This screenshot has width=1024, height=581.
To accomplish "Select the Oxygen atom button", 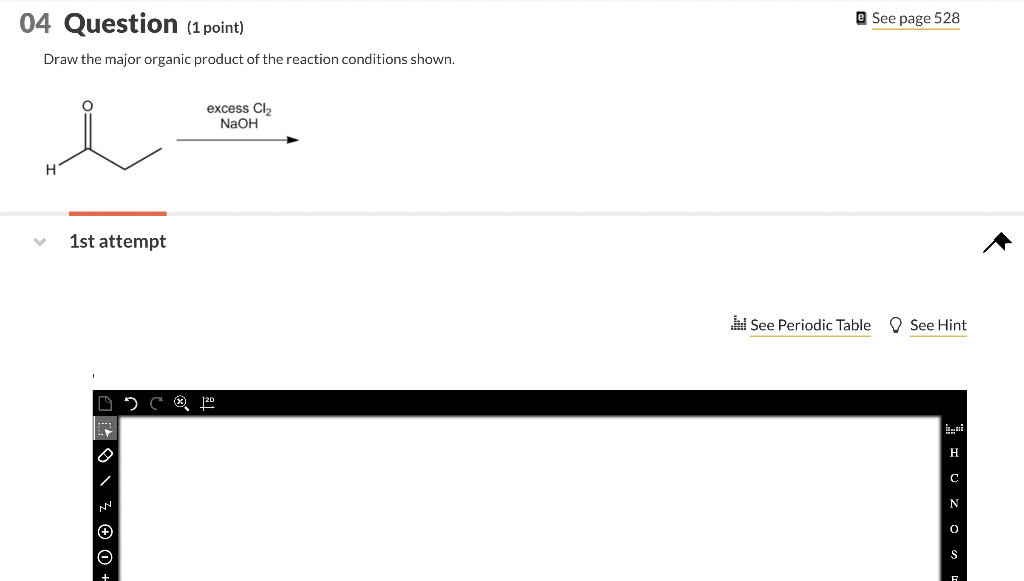I will click(x=953, y=528).
